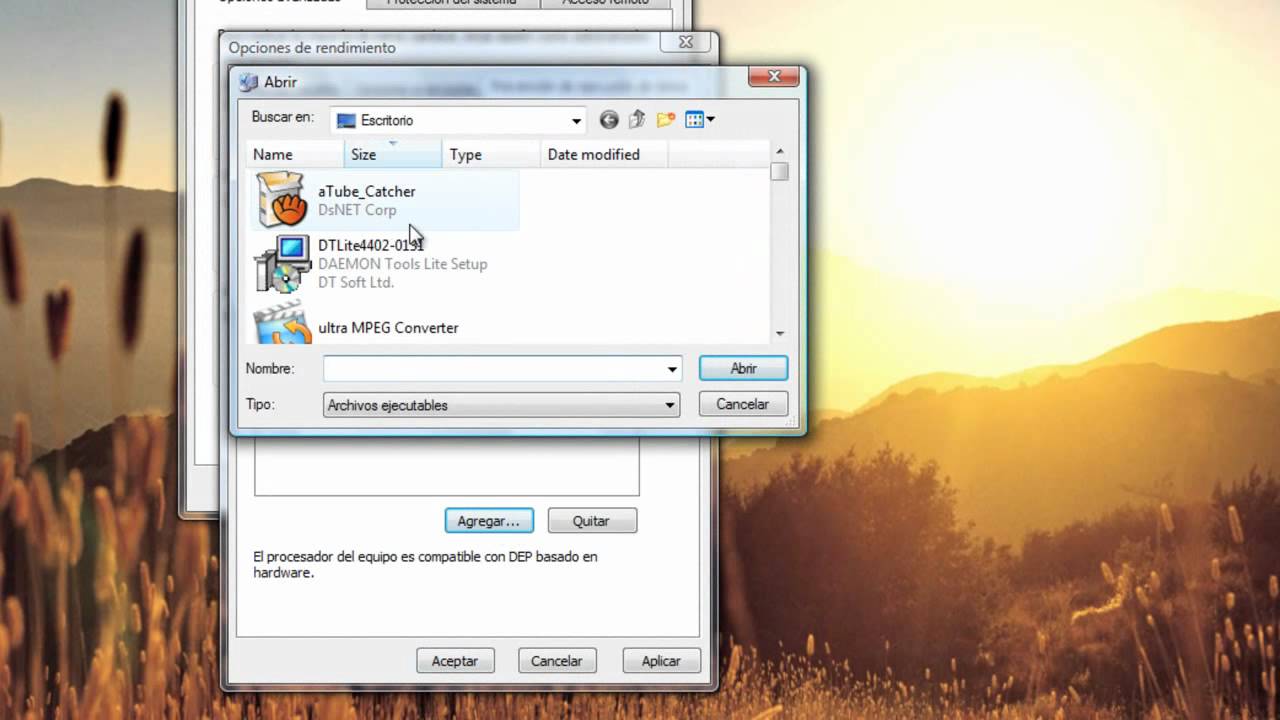This screenshot has height=720, width=1280.
Task: Click Cancelar in Opciones de rendimiento
Action: [x=557, y=661]
